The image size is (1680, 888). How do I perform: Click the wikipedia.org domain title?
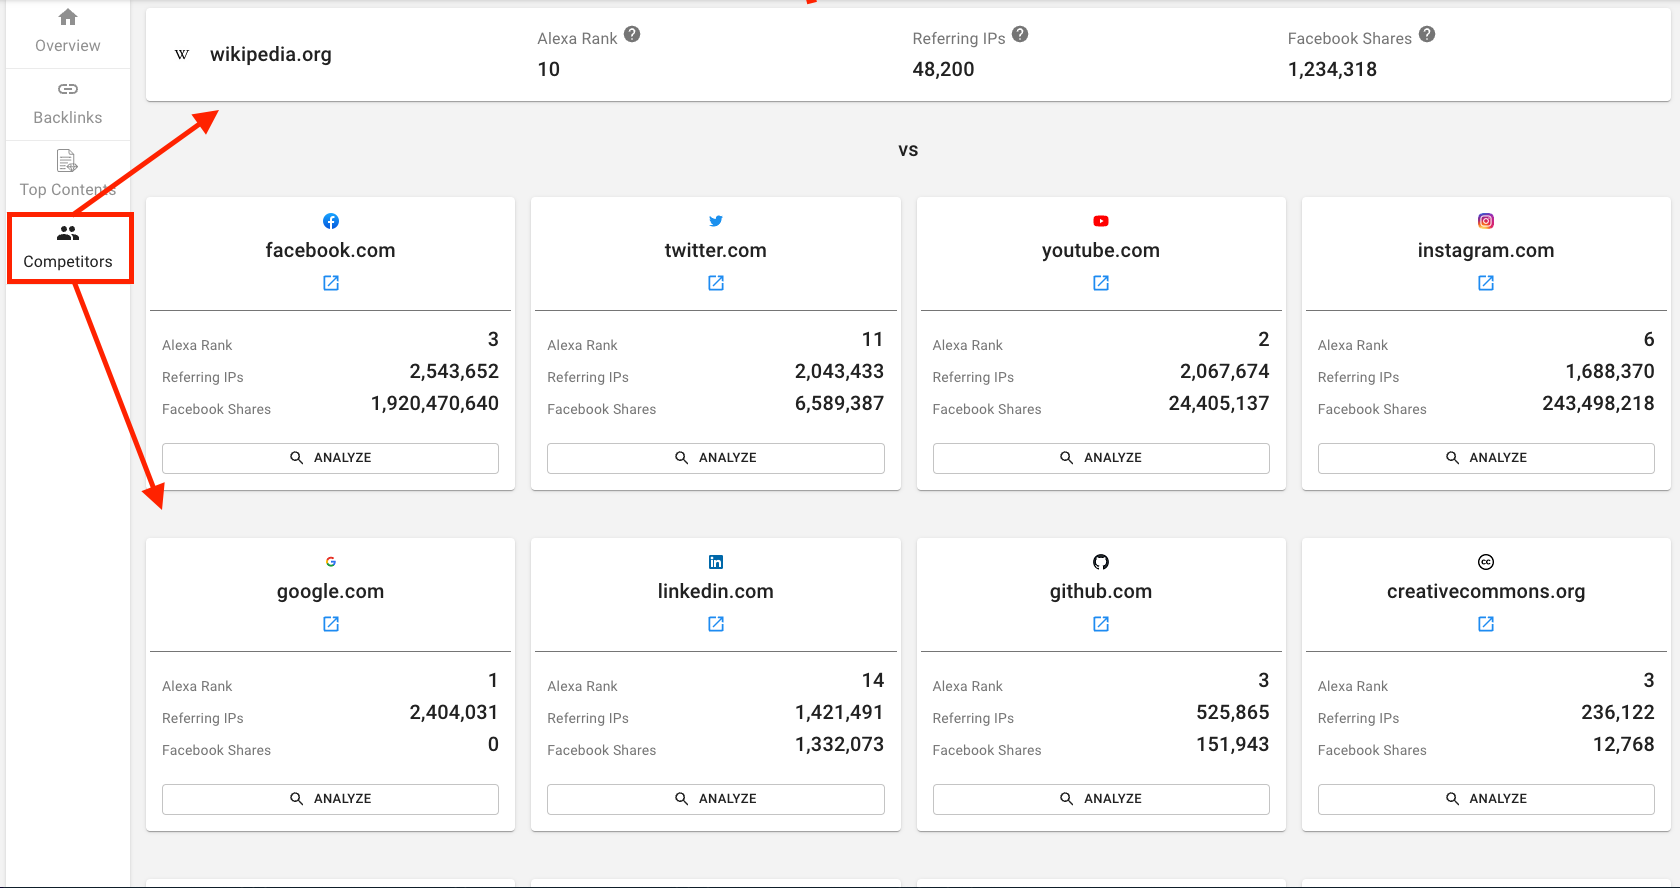(270, 55)
